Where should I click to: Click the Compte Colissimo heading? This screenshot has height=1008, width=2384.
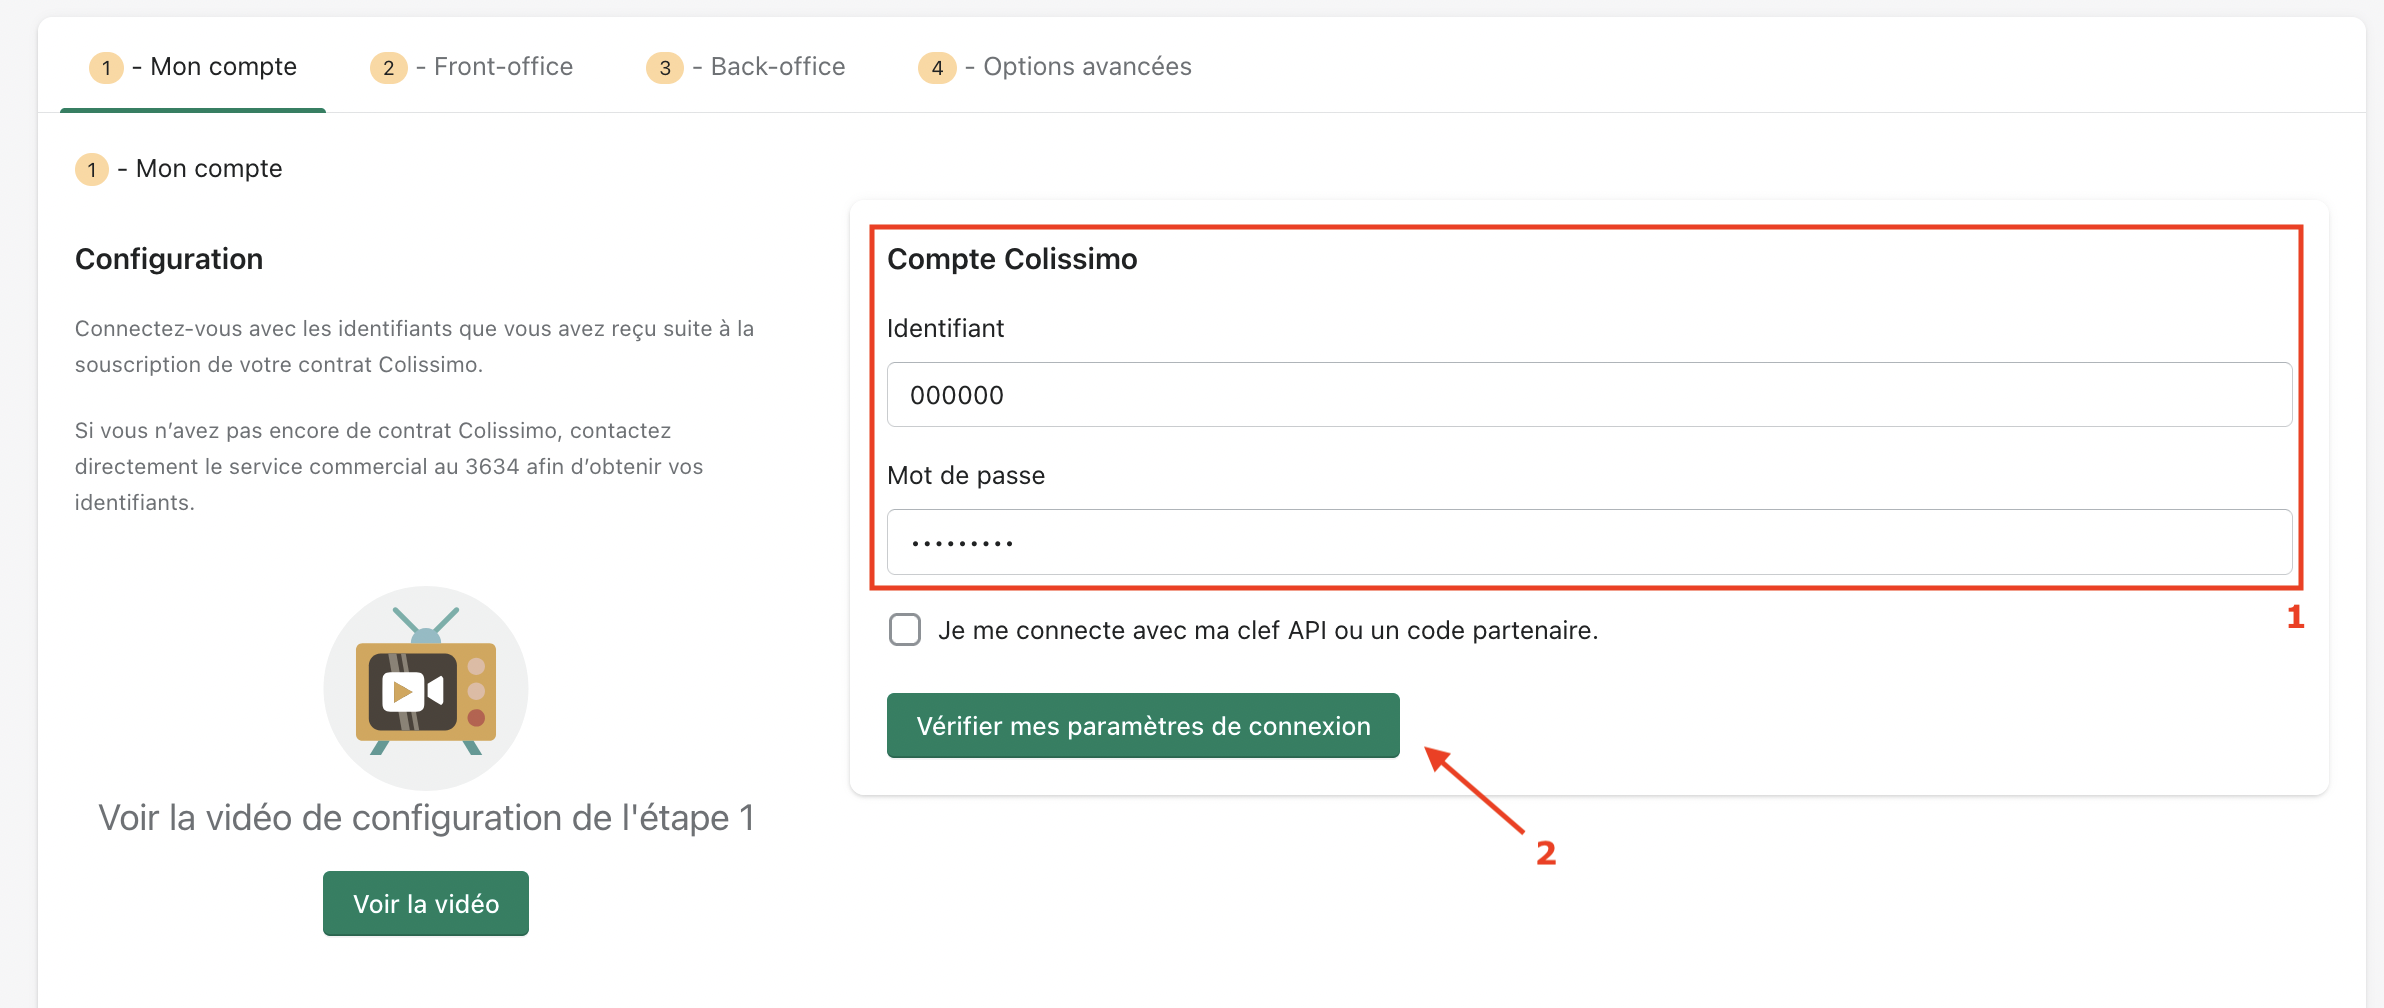(1012, 259)
